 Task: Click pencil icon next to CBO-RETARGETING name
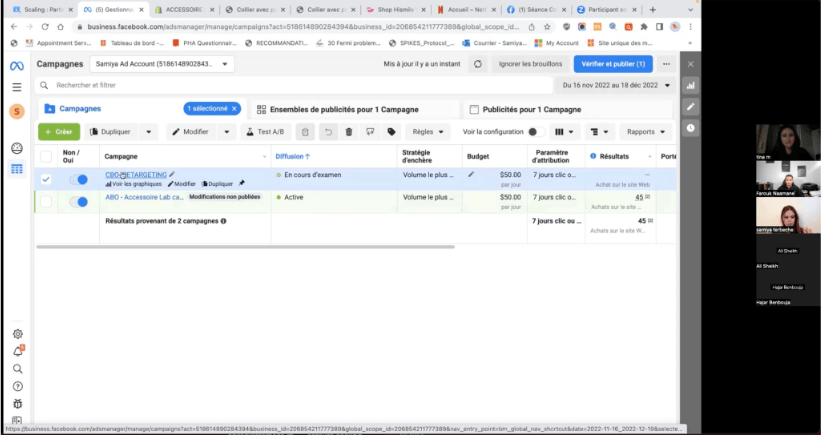[172, 175]
